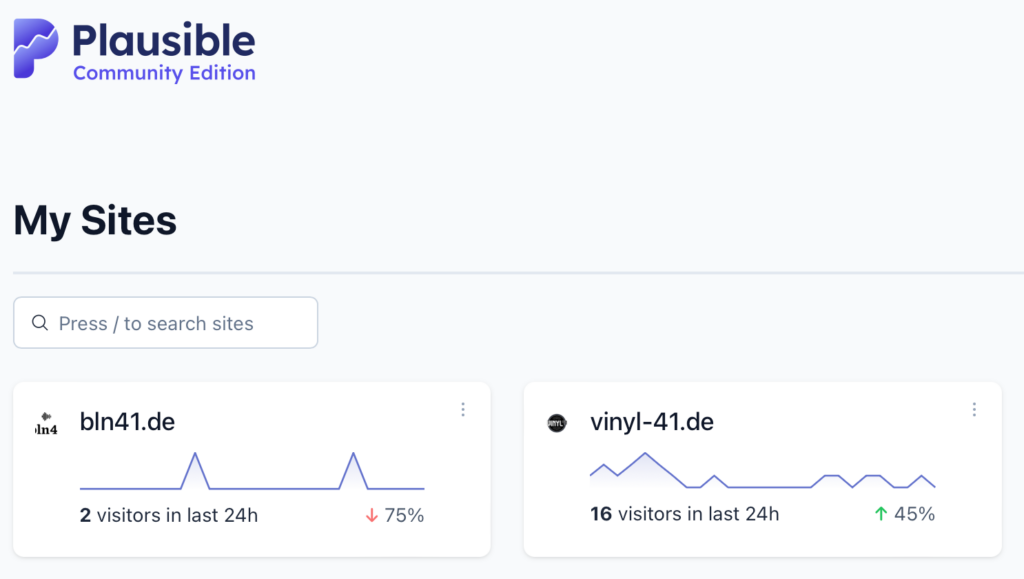Click the bln41.de site favicon
The image size is (1024, 579).
pos(44,422)
